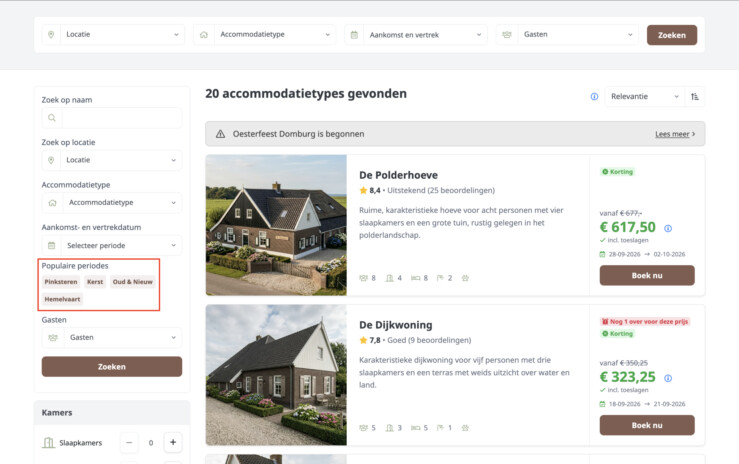Viewport: 739px width, 464px height.
Task: Open the Selecteer periode dropdown
Action: [112, 245]
